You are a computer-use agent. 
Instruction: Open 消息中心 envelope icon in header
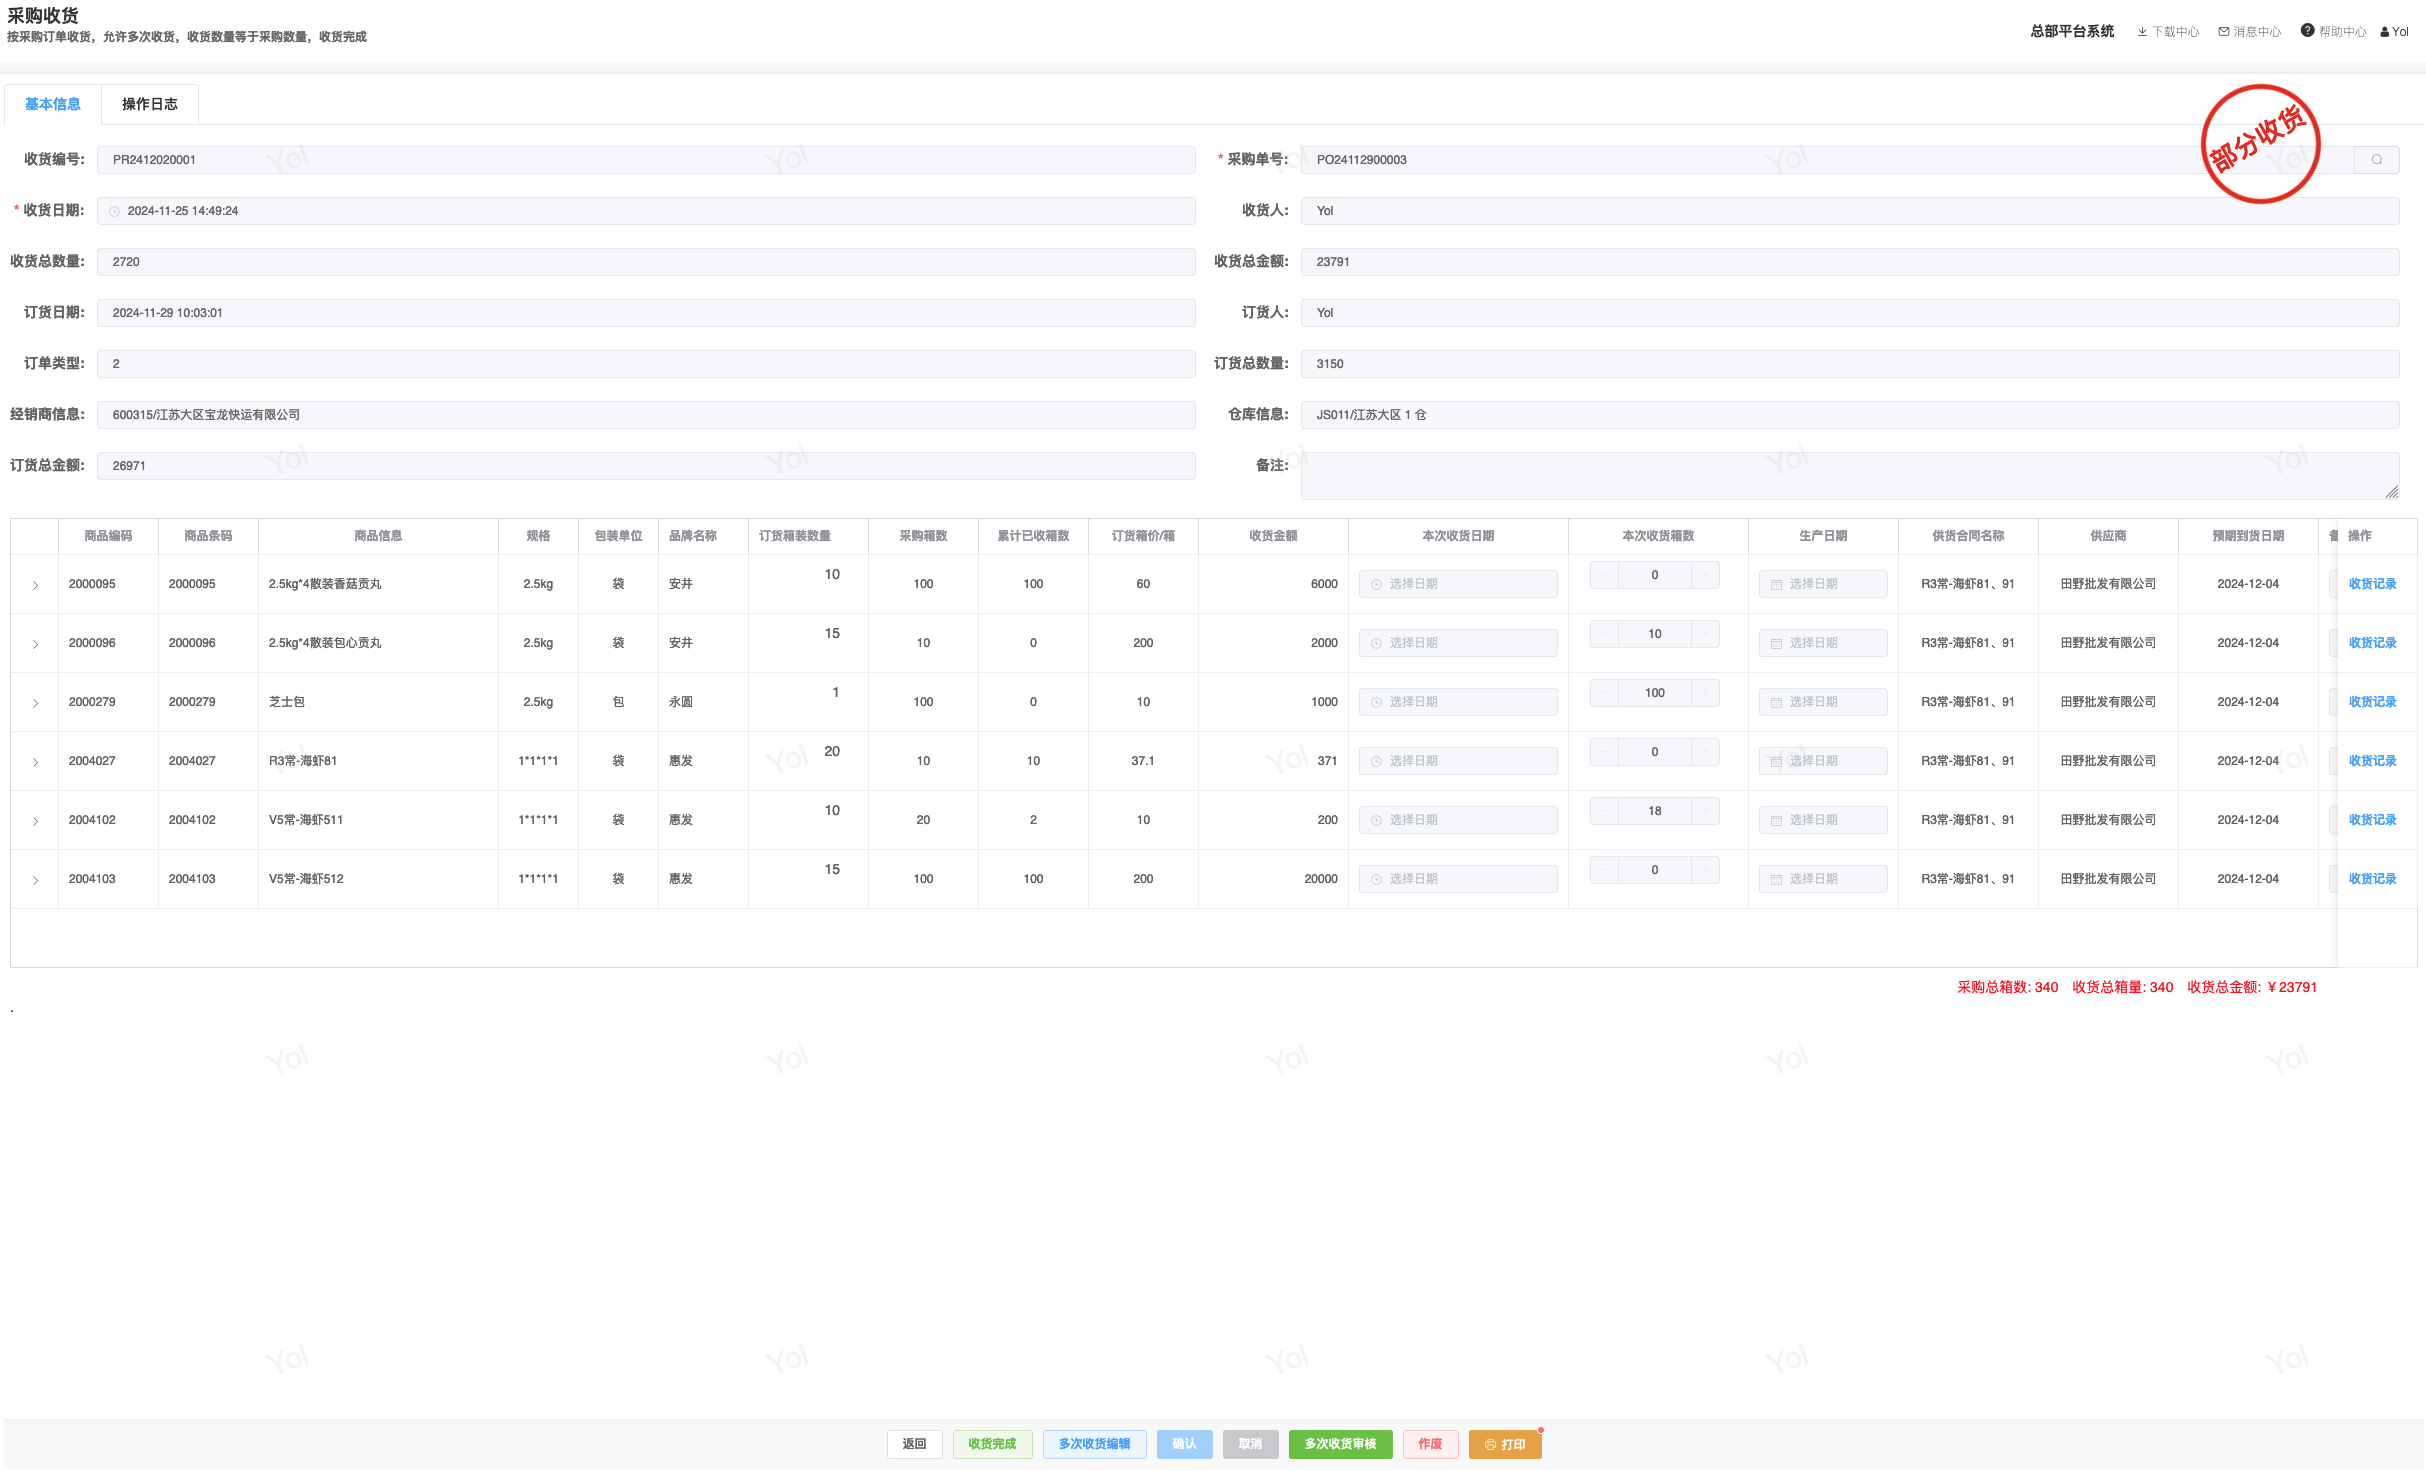click(2224, 32)
